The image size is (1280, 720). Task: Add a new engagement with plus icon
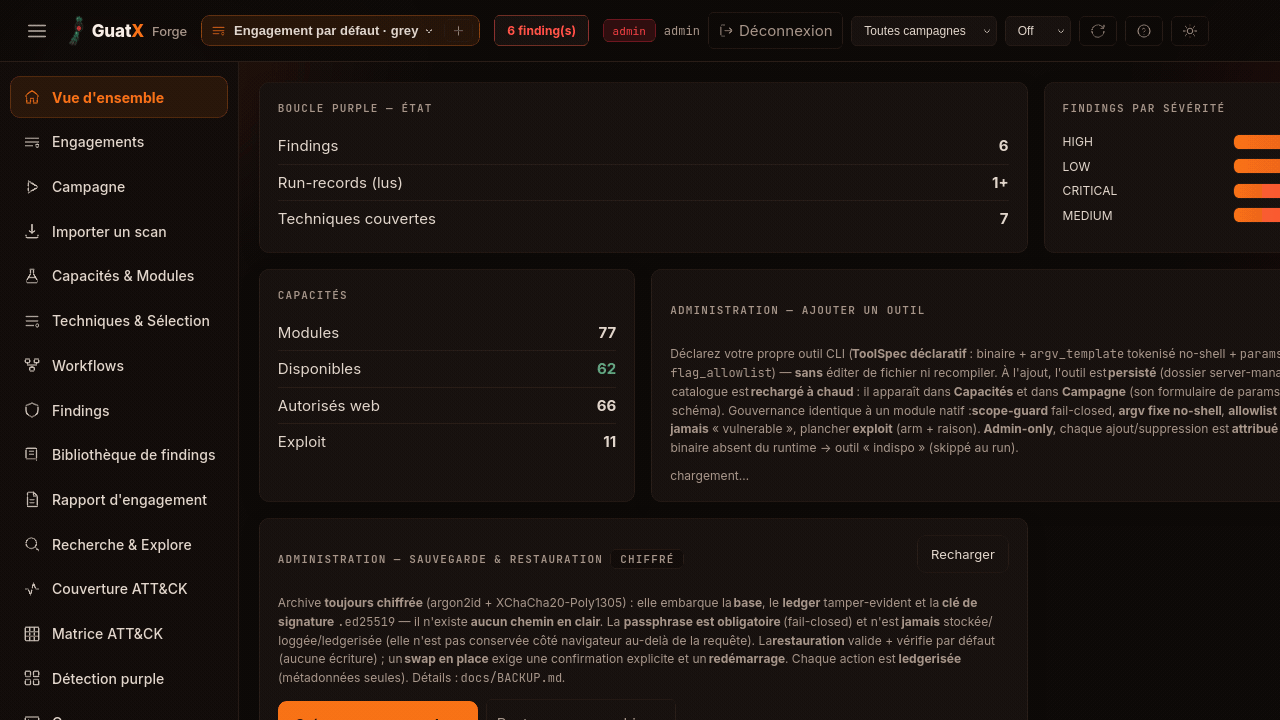(x=459, y=31)
